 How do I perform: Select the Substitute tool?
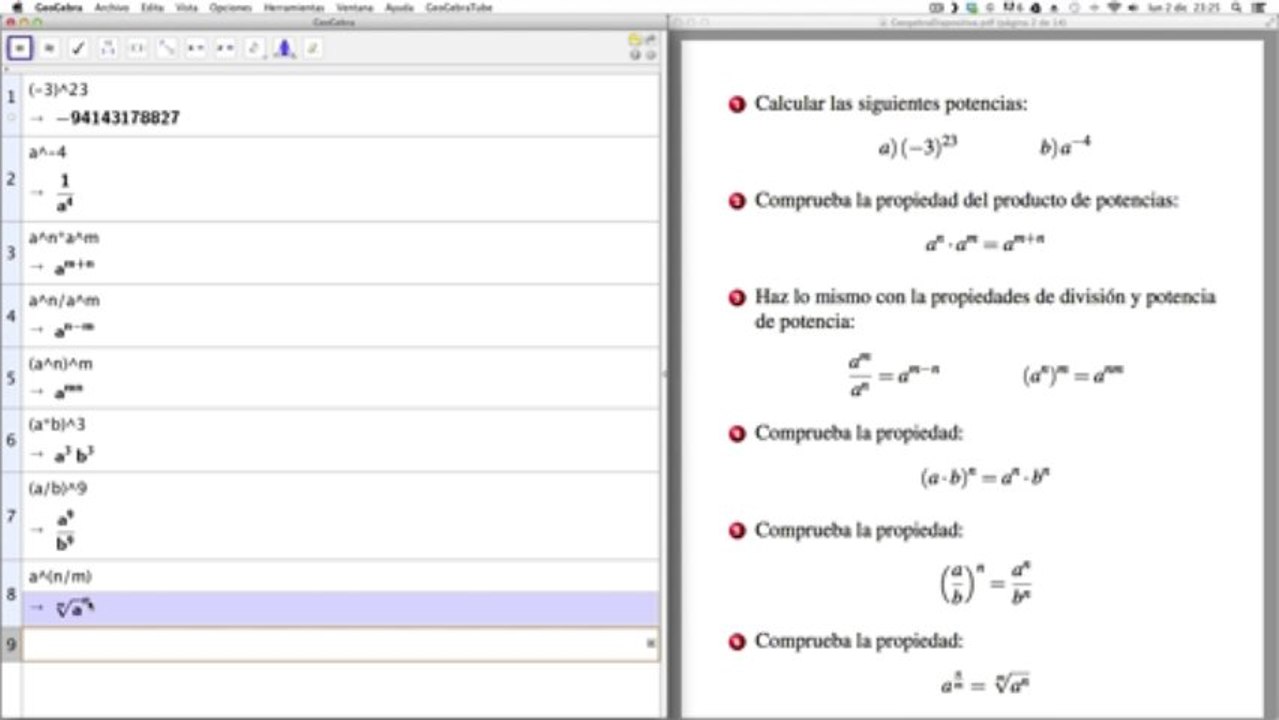167,48
